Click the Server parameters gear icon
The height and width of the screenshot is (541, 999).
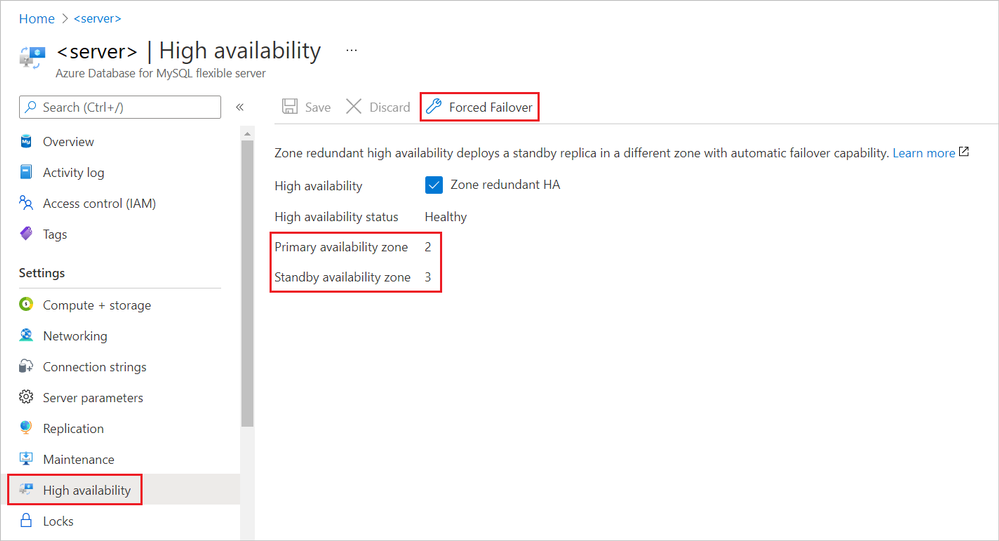pos(27,398)
